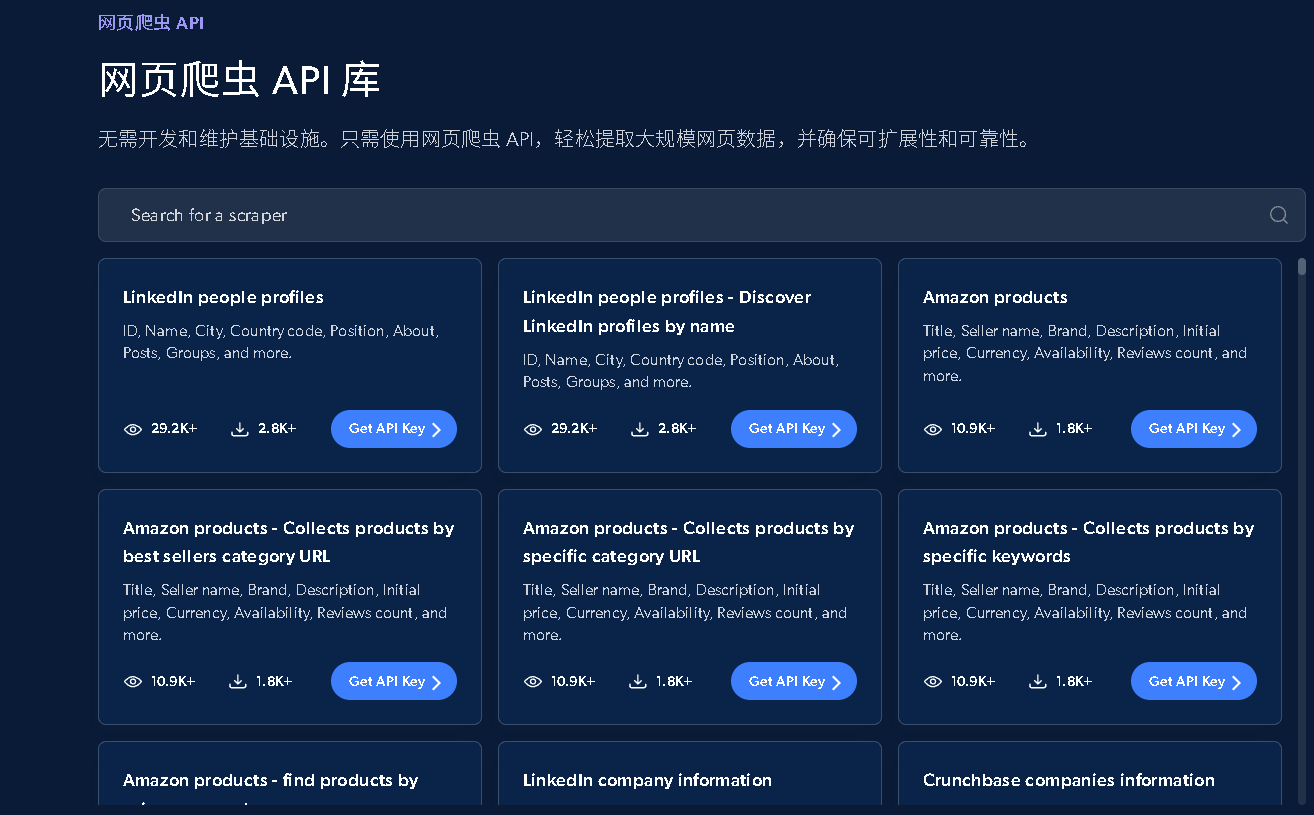Open Collects products by best sellers category URL title

288,542
